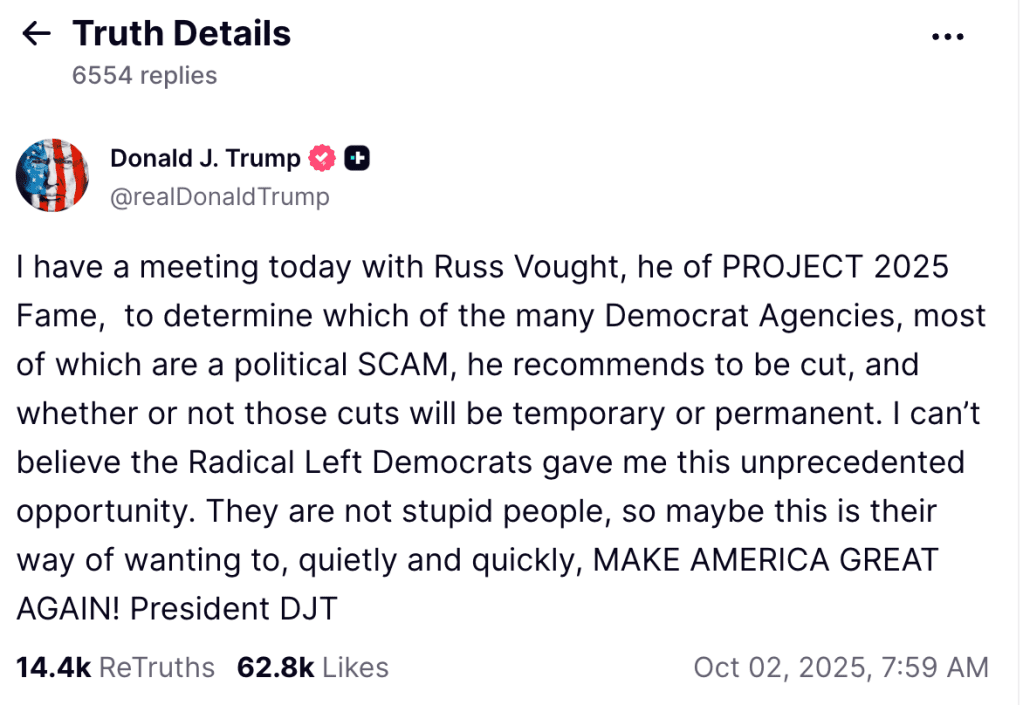Click the Donald J. Trump display name
1023x705 pixels.
point(205,158)
